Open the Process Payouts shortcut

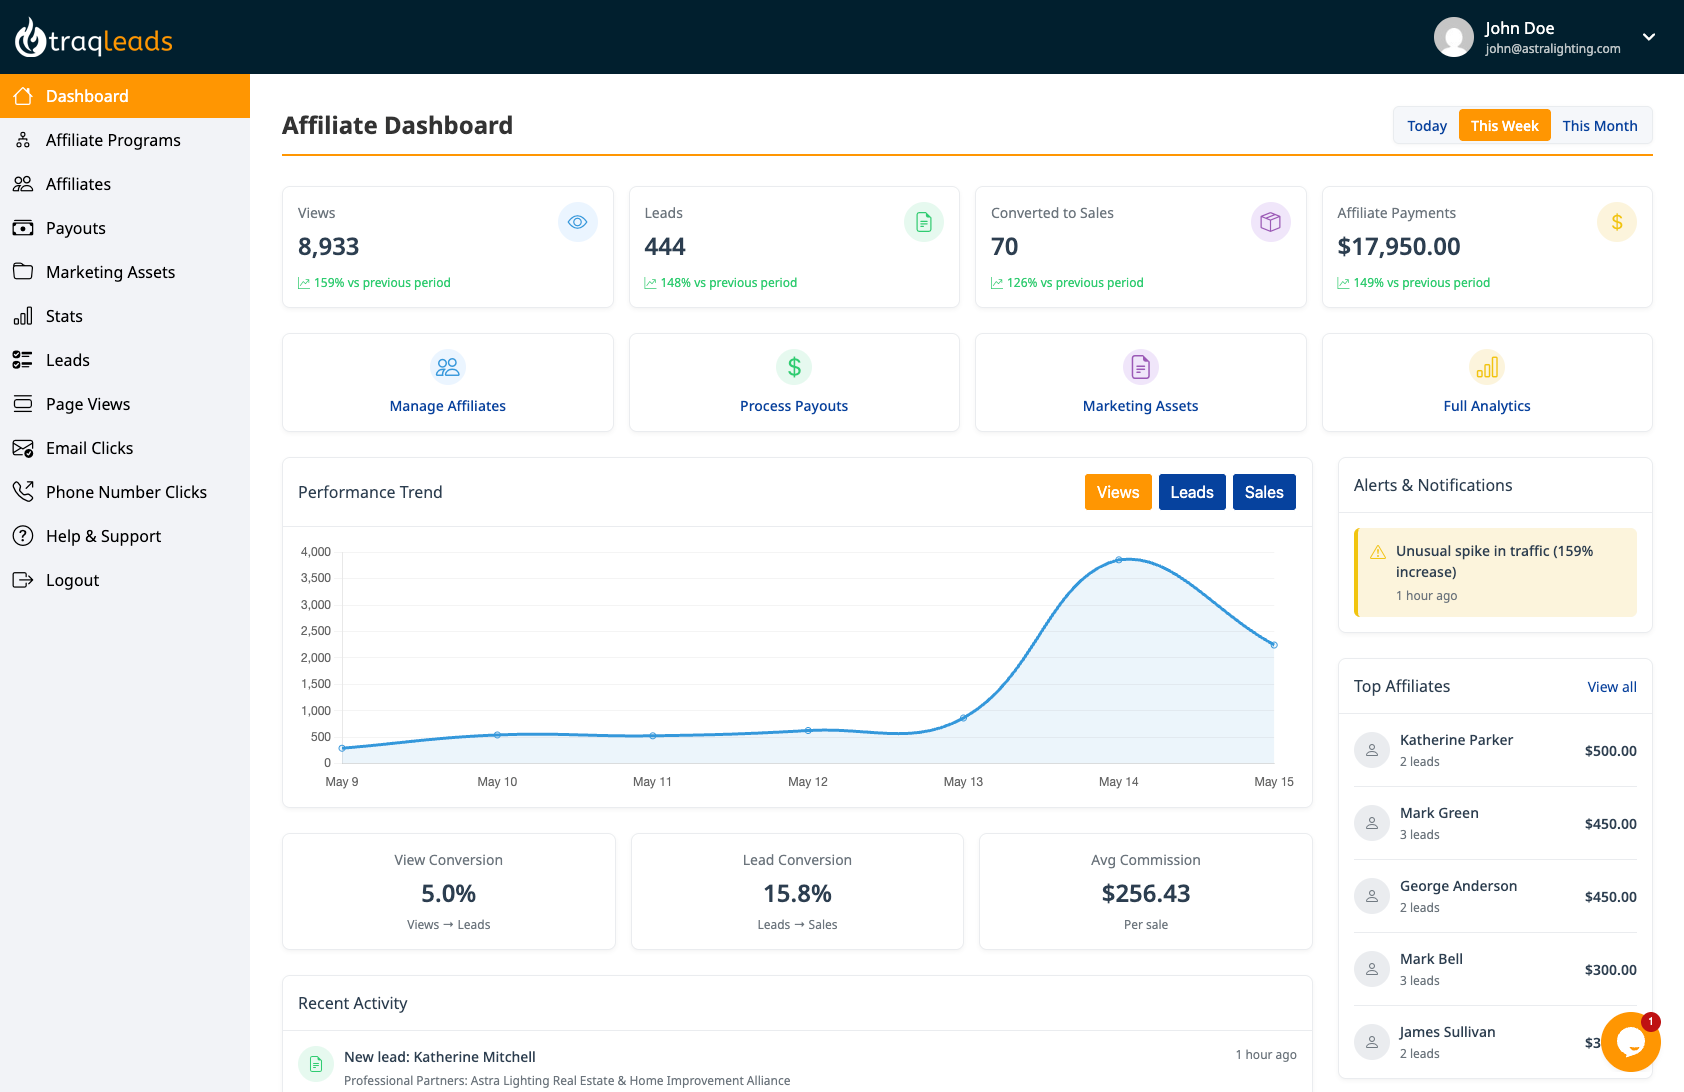[x=793, y=383]
